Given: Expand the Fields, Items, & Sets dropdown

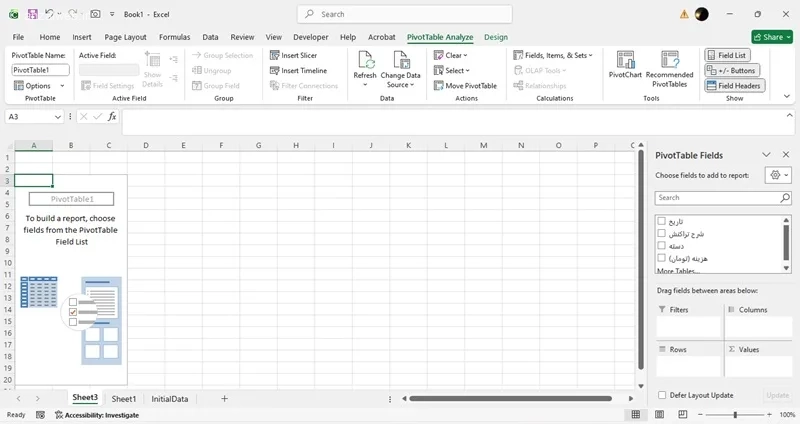Looking at the screenshot, I should point(551,55).
